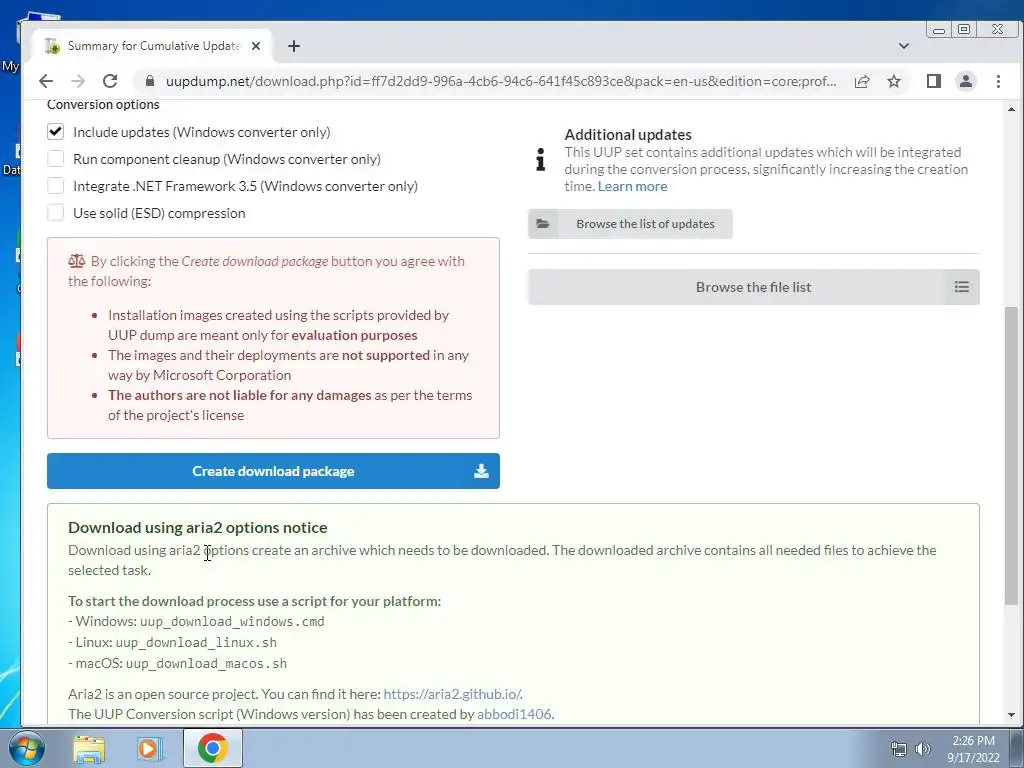Open the aria2.github.io link
This screenshot has height=768, width=1024.
coord(452,694)
